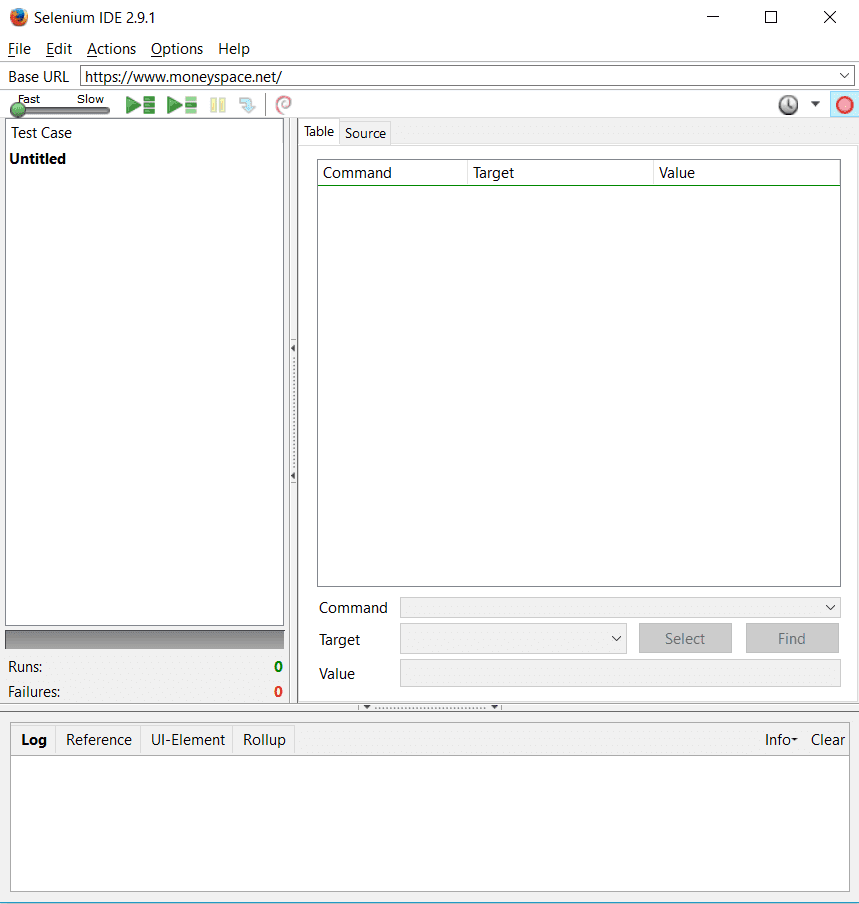The width and height of the screenshot is (859, 904).
Task: Show the Log tab
Action: (x=33, y=740)
